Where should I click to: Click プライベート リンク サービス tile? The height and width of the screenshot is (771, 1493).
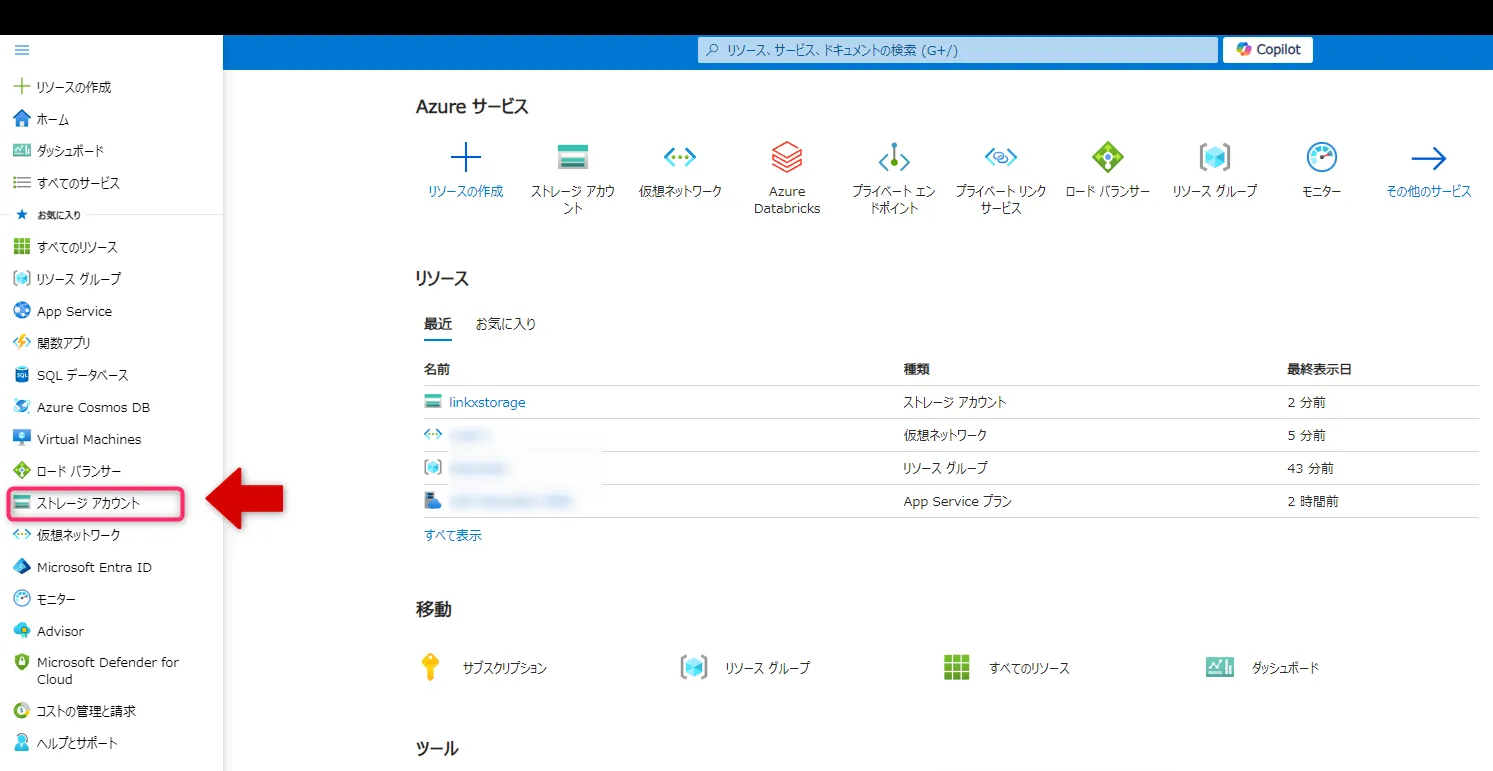pyautogui.click(x=1001, y=177)
